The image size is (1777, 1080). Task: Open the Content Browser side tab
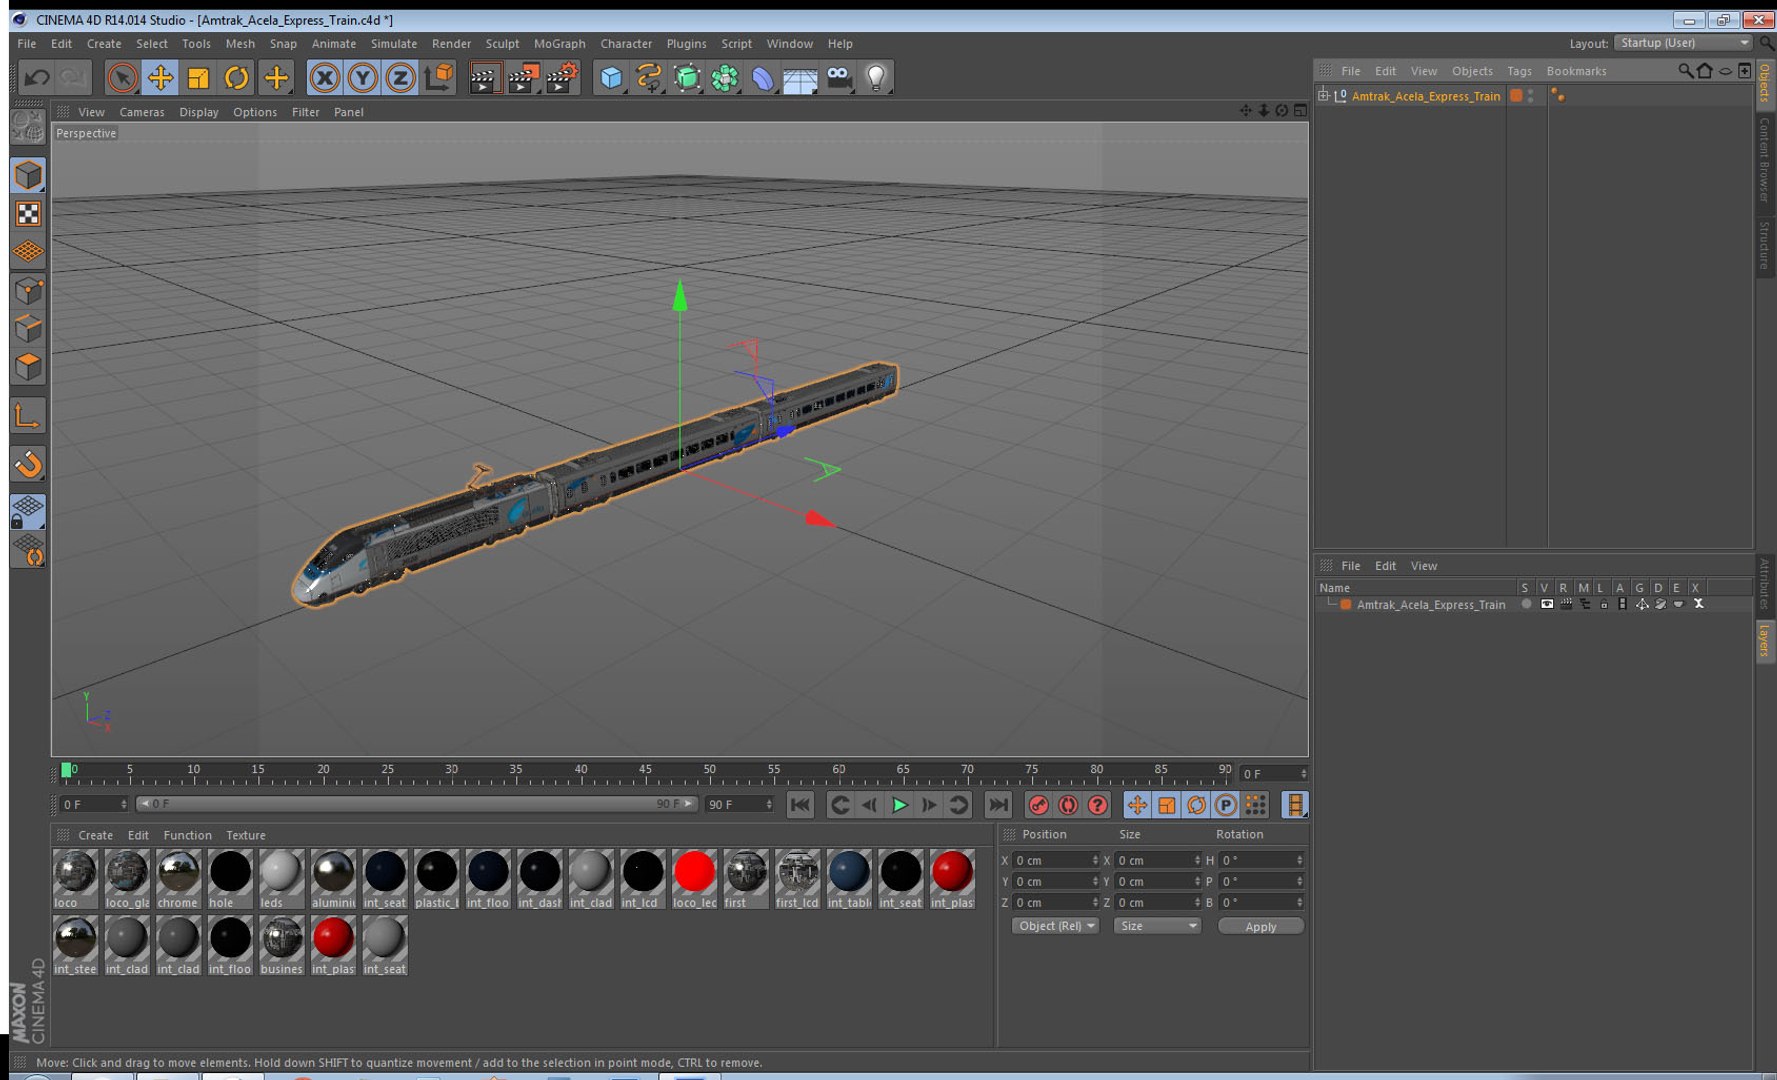pyautogui.click(x=1765, y=160)
